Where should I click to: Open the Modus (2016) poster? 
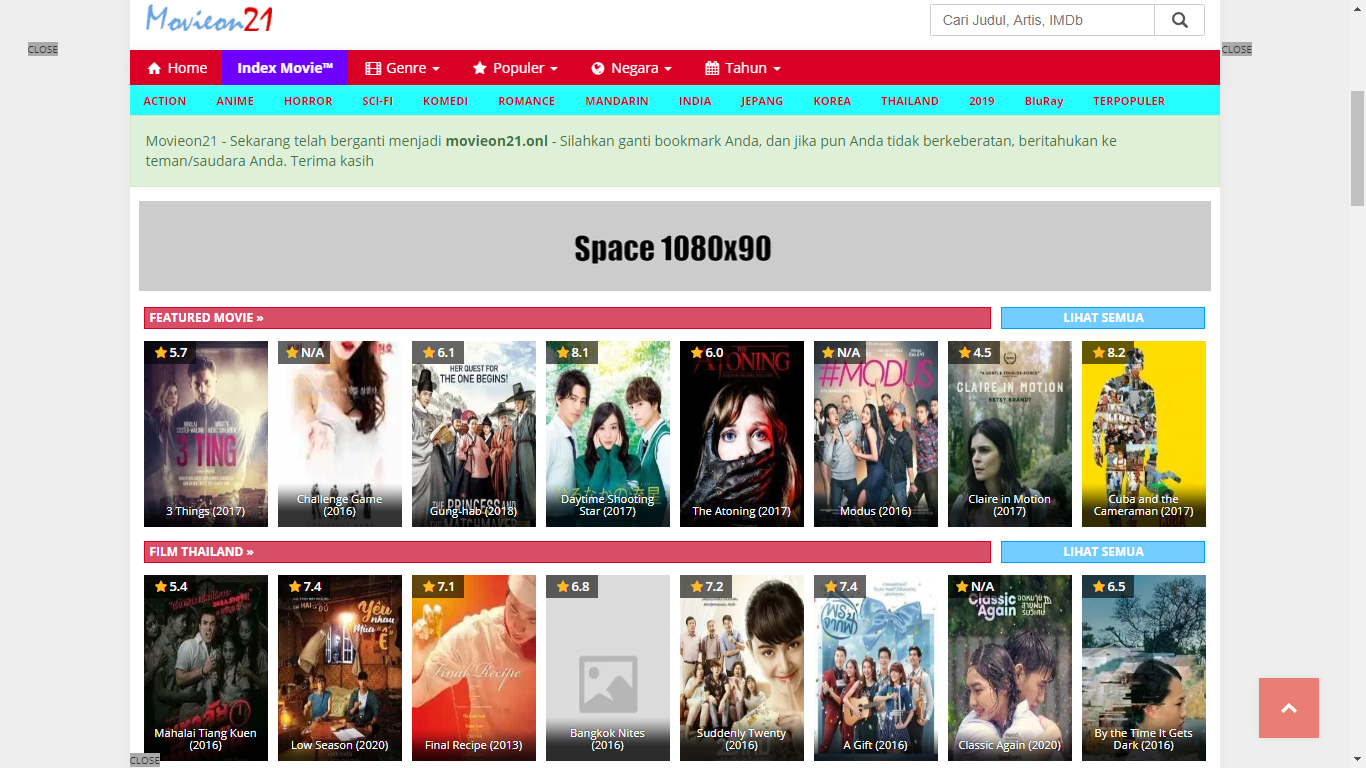pyautogui.click(x=876, y=434)
